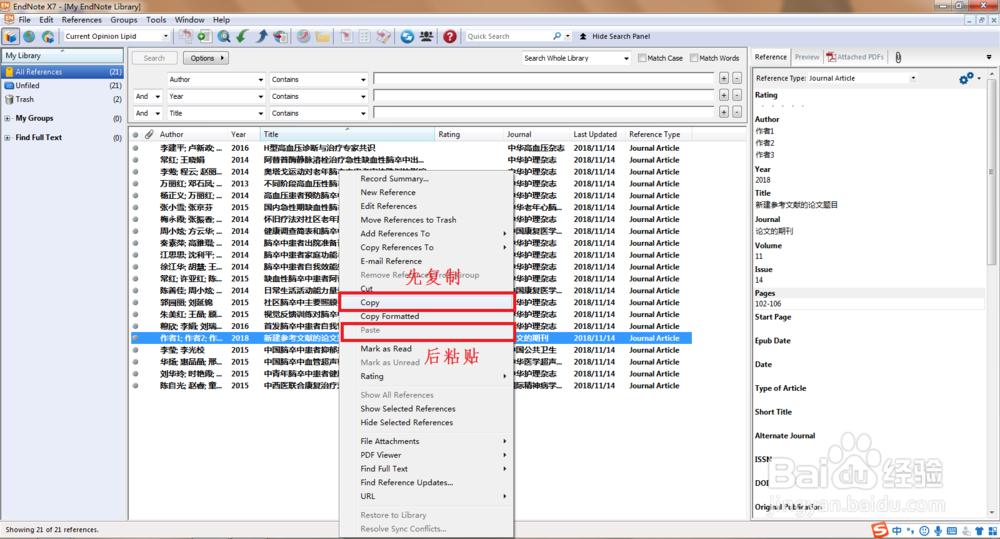Select Integrated Library & Online Search Mode icon
Image resolution: width=1000 pixels, height=539 pixels.
pos(48,36)
